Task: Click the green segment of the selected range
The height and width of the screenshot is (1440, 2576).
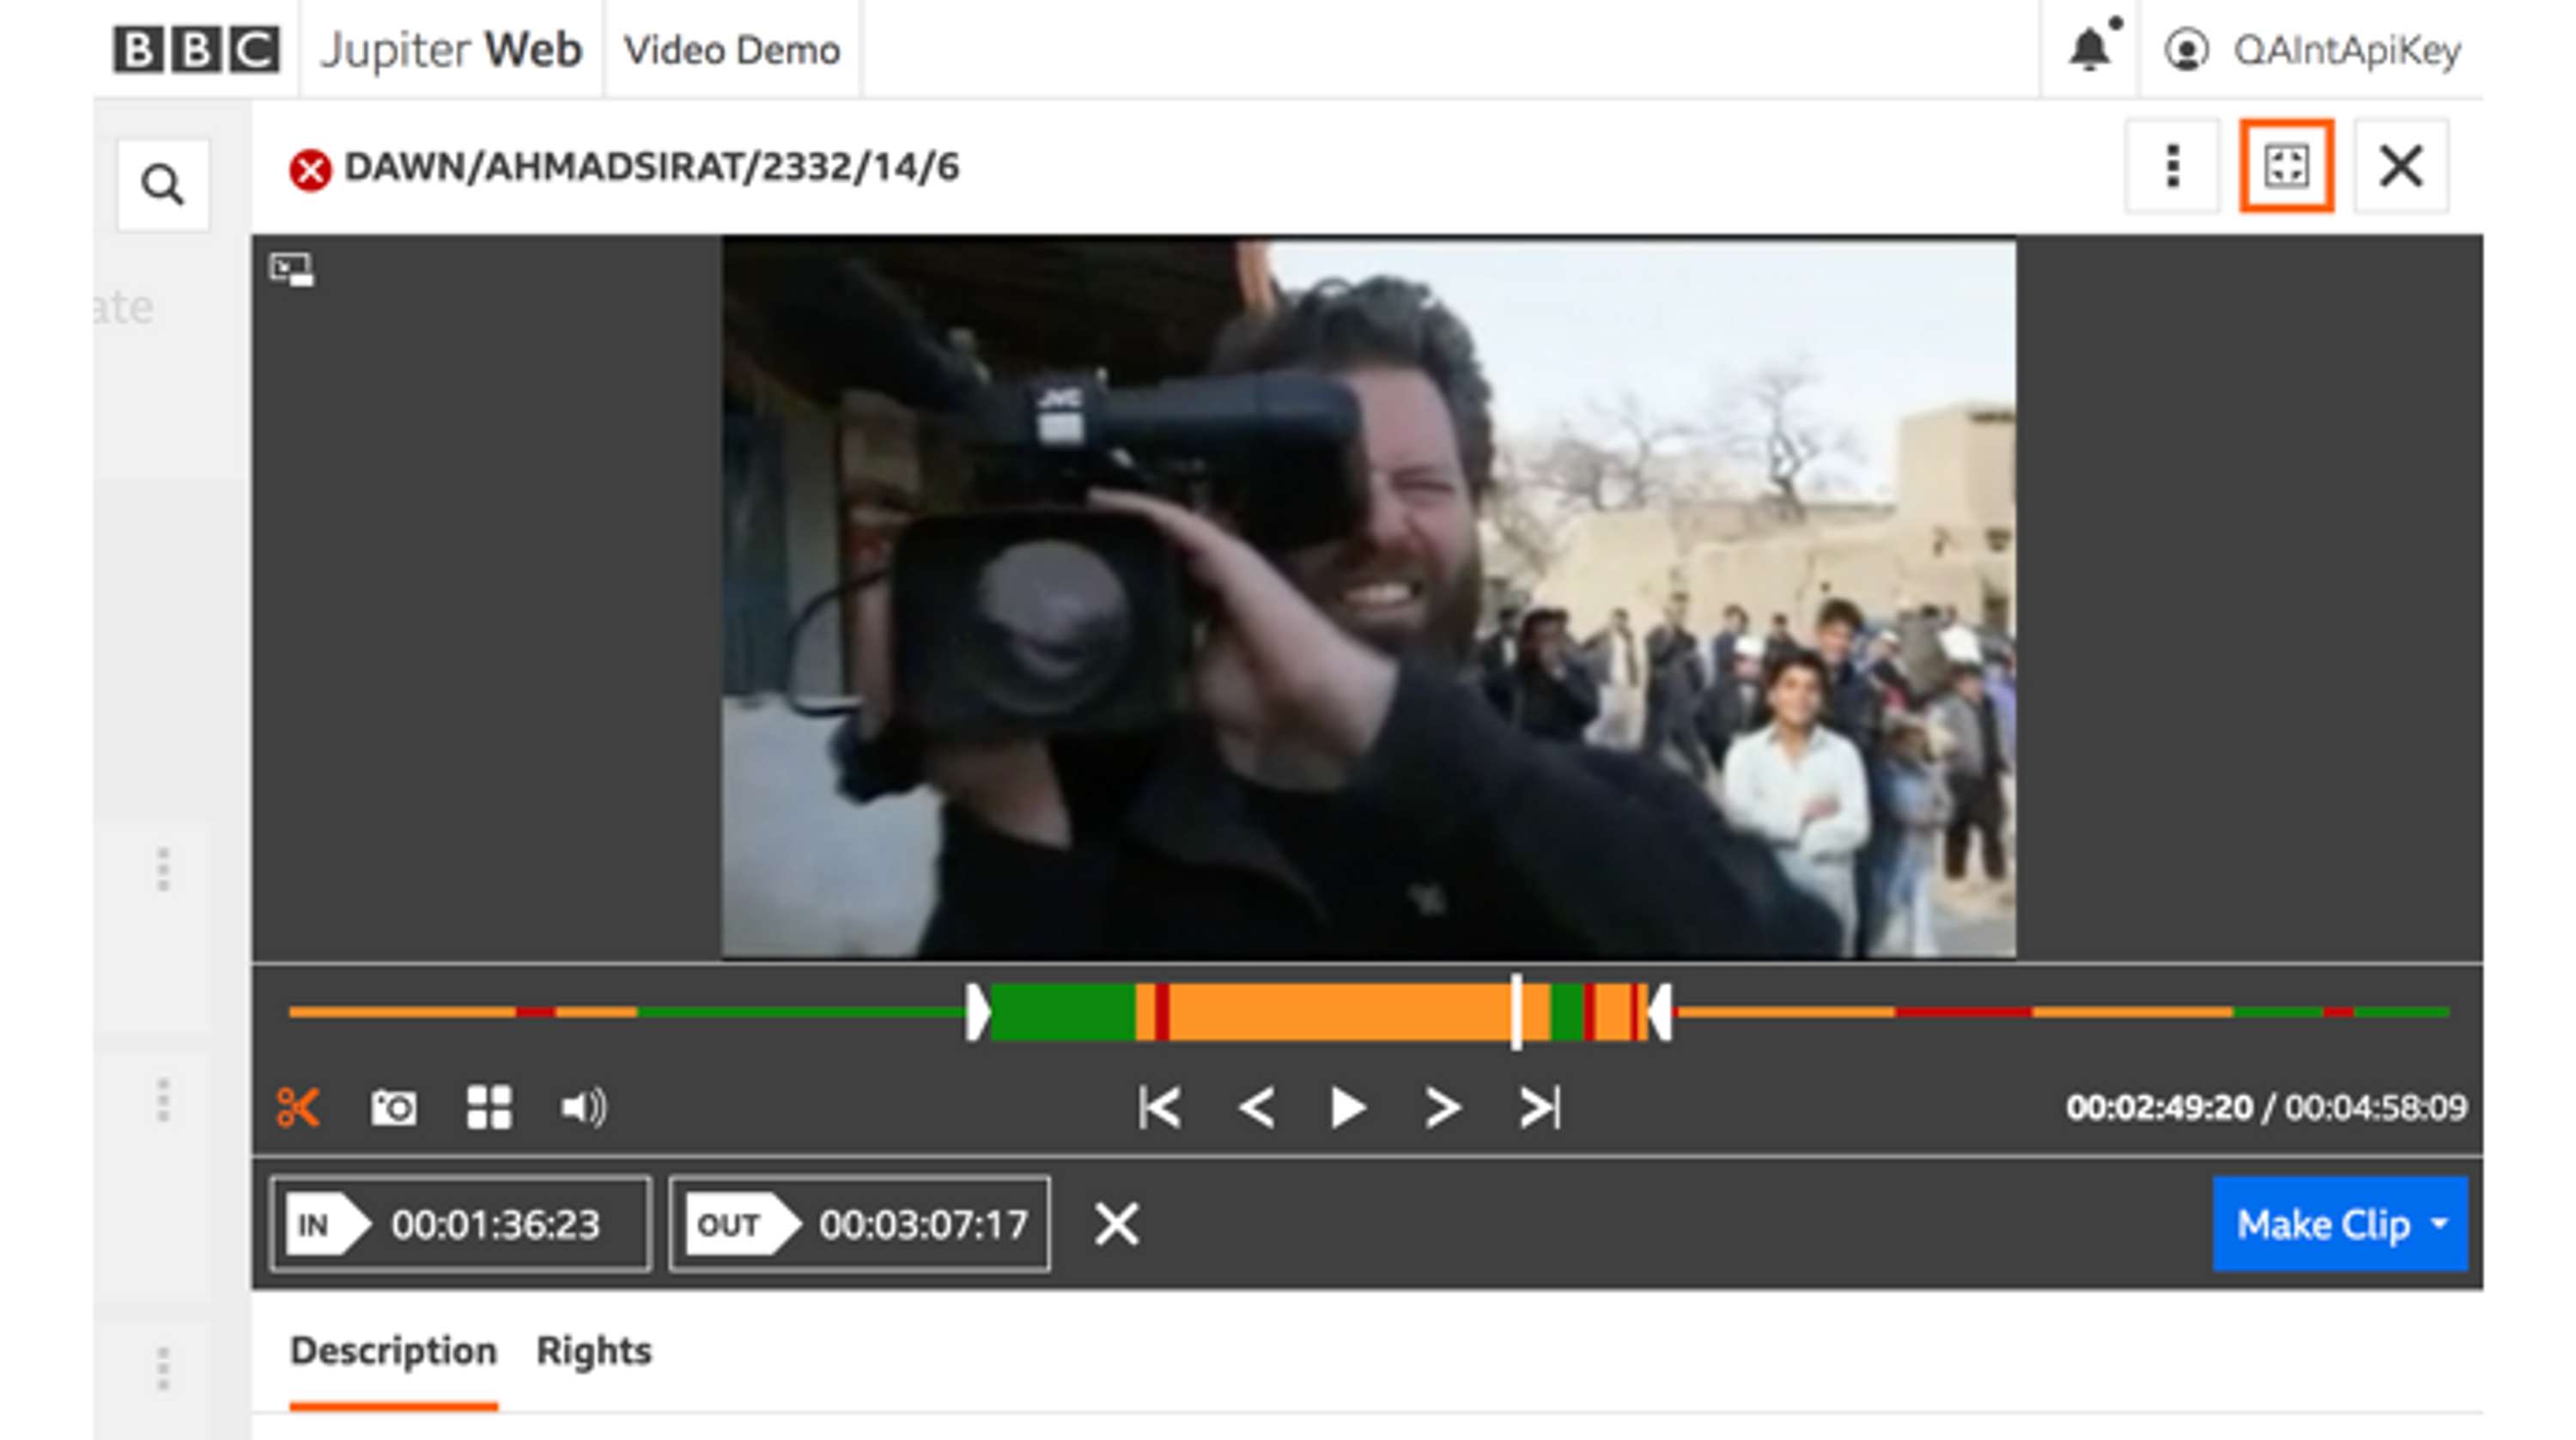Action: pyautogui.click(x=1062, y=1013)
